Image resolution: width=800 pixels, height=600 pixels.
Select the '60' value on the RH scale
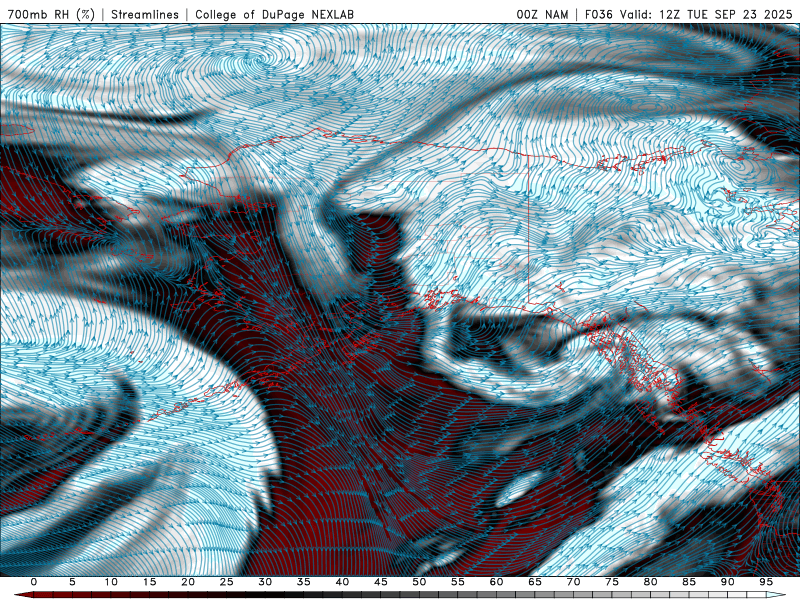click(496, 582)
